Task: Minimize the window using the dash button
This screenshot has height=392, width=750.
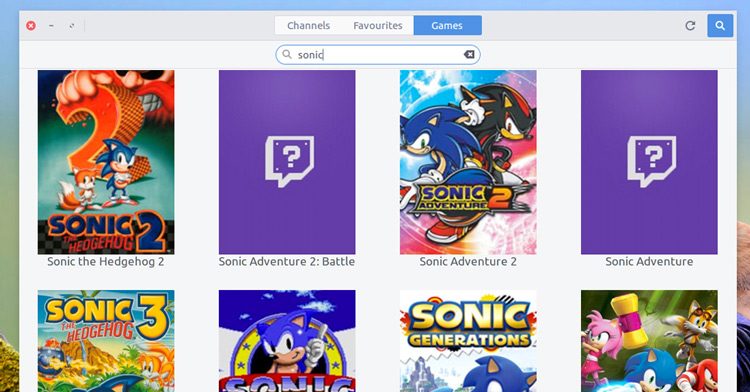Action: pos(51,26)
